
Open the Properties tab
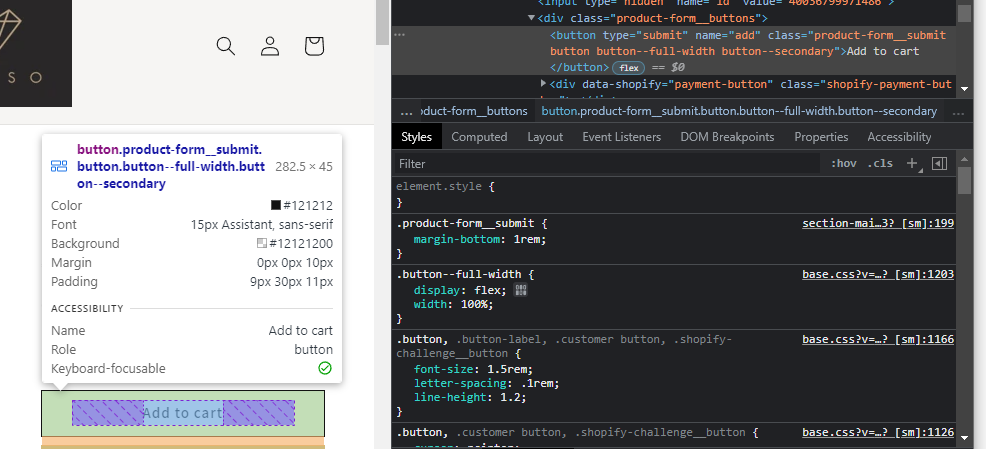click(x=821, y=136)
